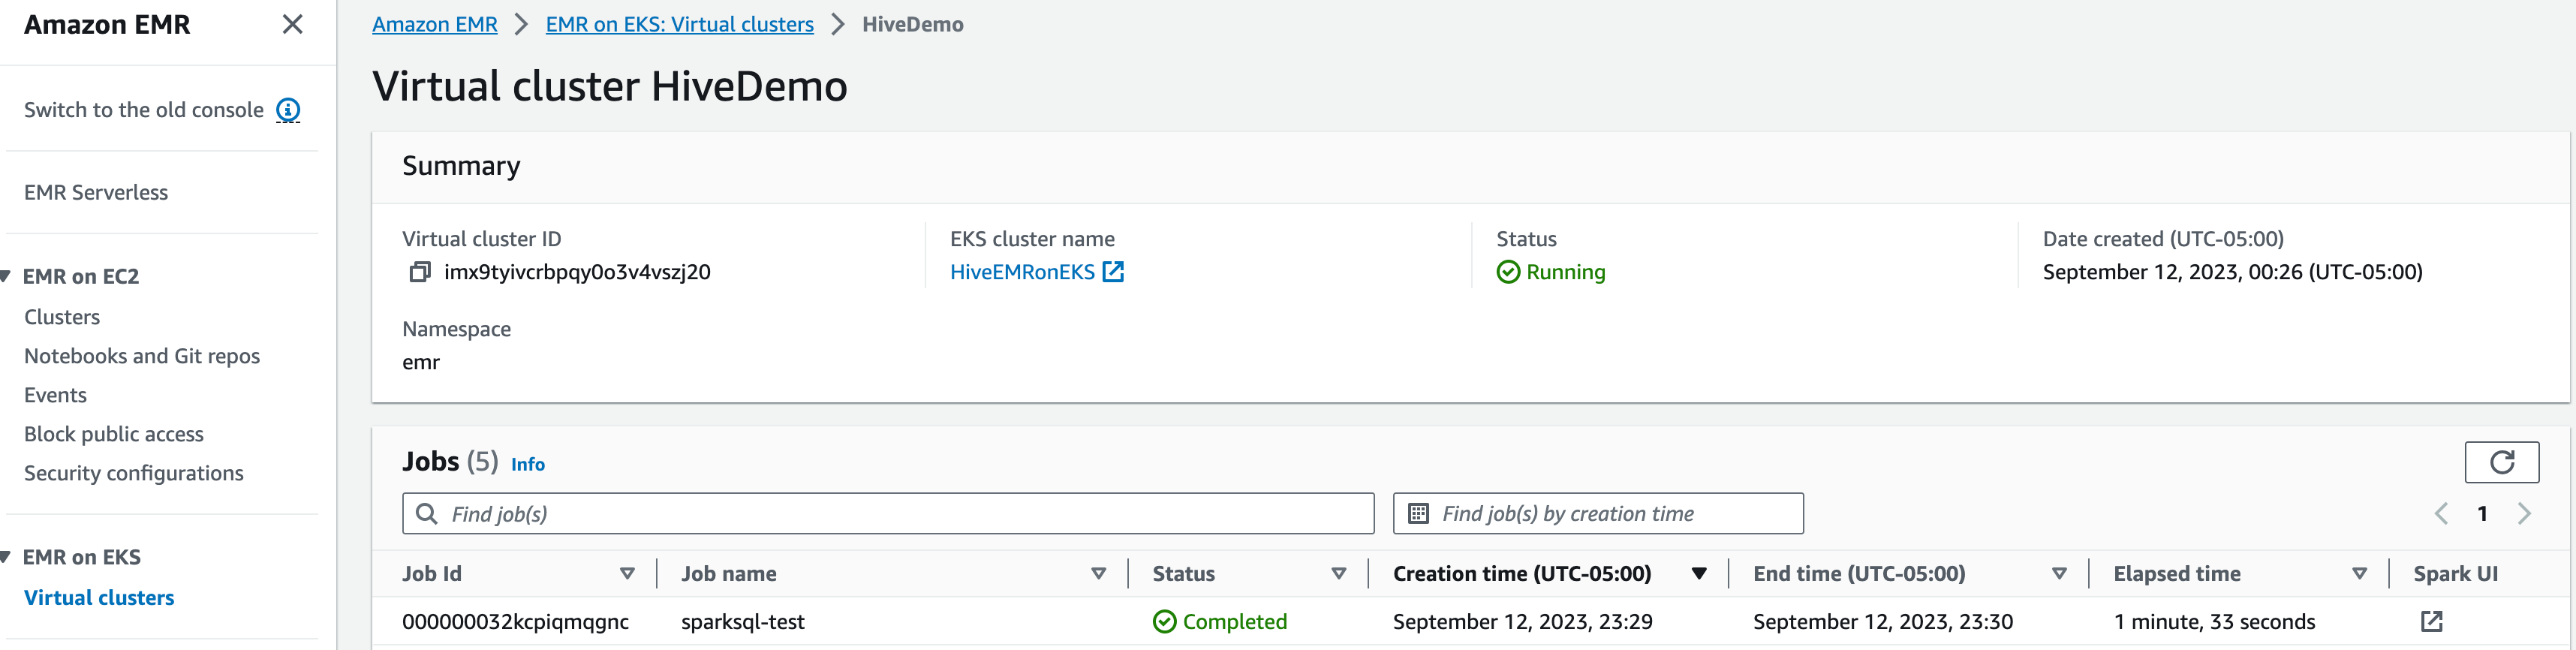2576x650 pixels.
Task: Open Security configurations in sidebar
Action: click(x=134, y=473)
